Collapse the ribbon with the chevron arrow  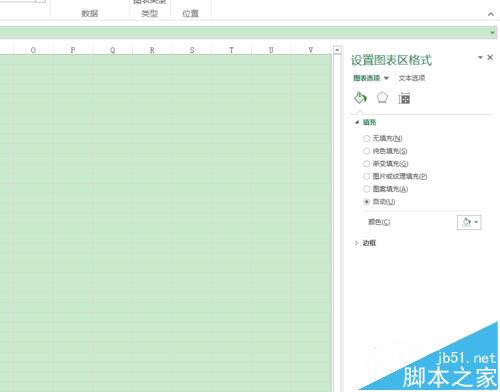pyautogui.click(x=491, y=14)
